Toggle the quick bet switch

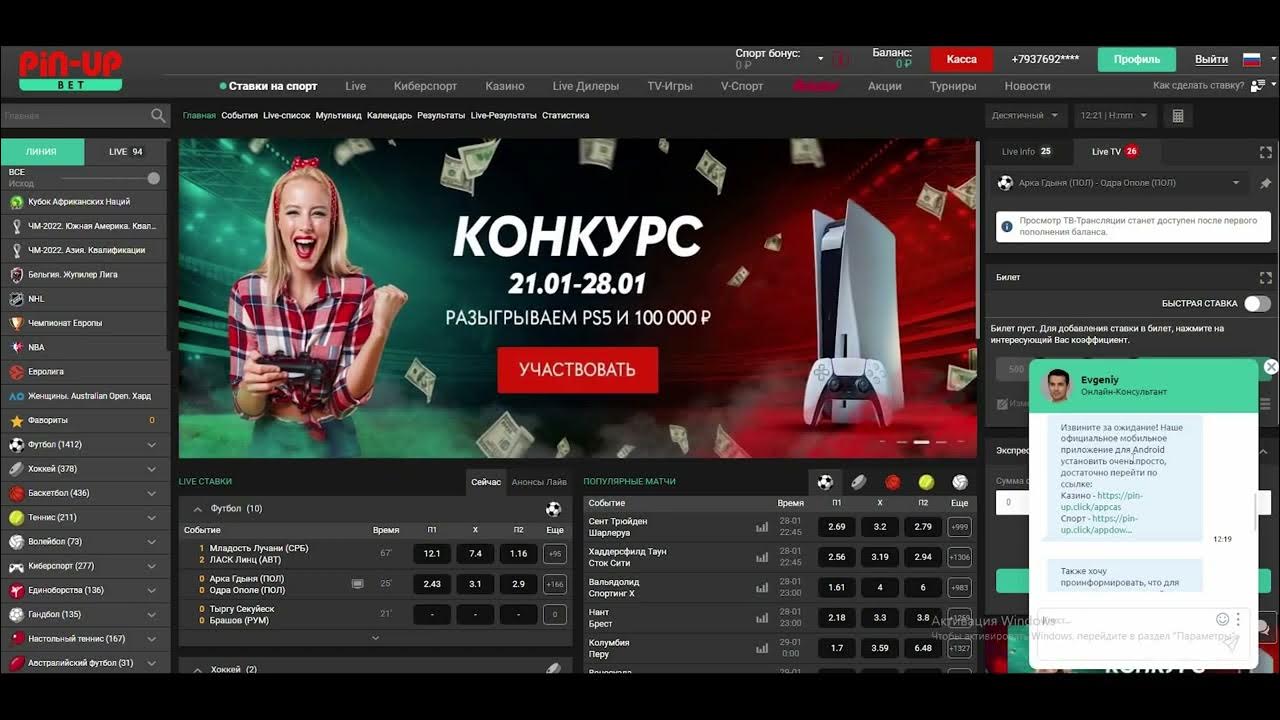click(x=1257, y=304)
